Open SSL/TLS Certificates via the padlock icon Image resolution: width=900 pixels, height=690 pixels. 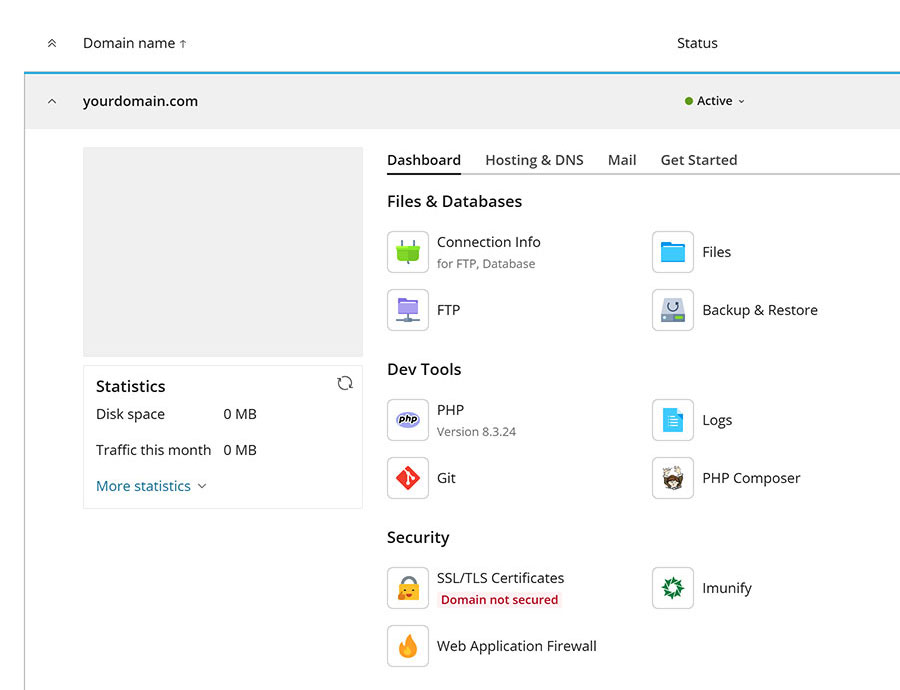tap(407, 588)
